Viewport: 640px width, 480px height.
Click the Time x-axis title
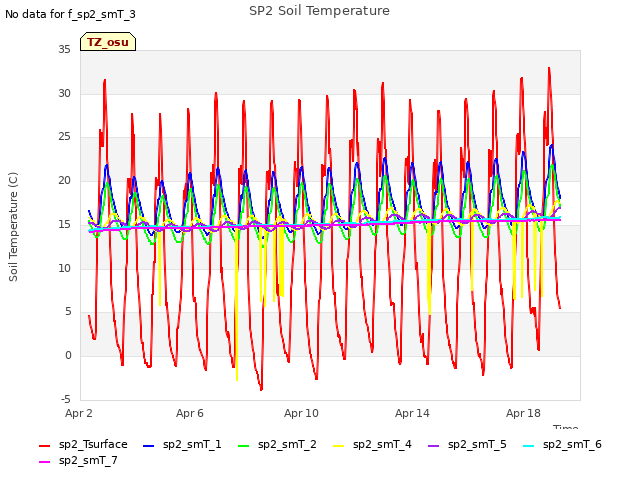(565, 427)
